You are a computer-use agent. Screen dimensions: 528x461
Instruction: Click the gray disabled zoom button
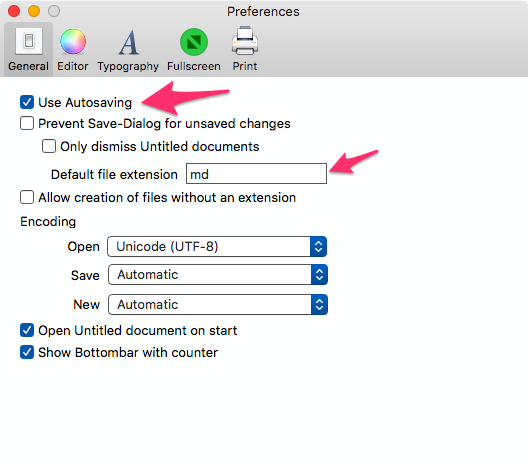click(x=54, y=11)
